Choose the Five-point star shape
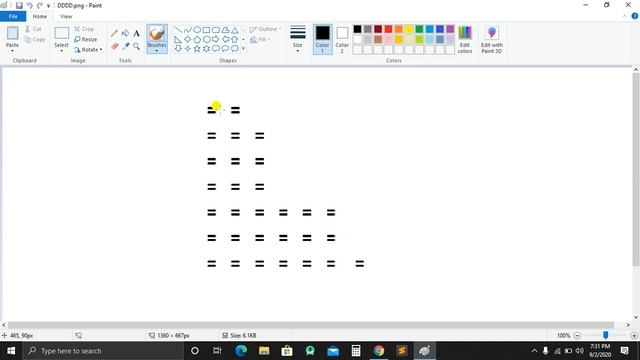The height and width of the screenshot is (360, 640). pos(197,49)
